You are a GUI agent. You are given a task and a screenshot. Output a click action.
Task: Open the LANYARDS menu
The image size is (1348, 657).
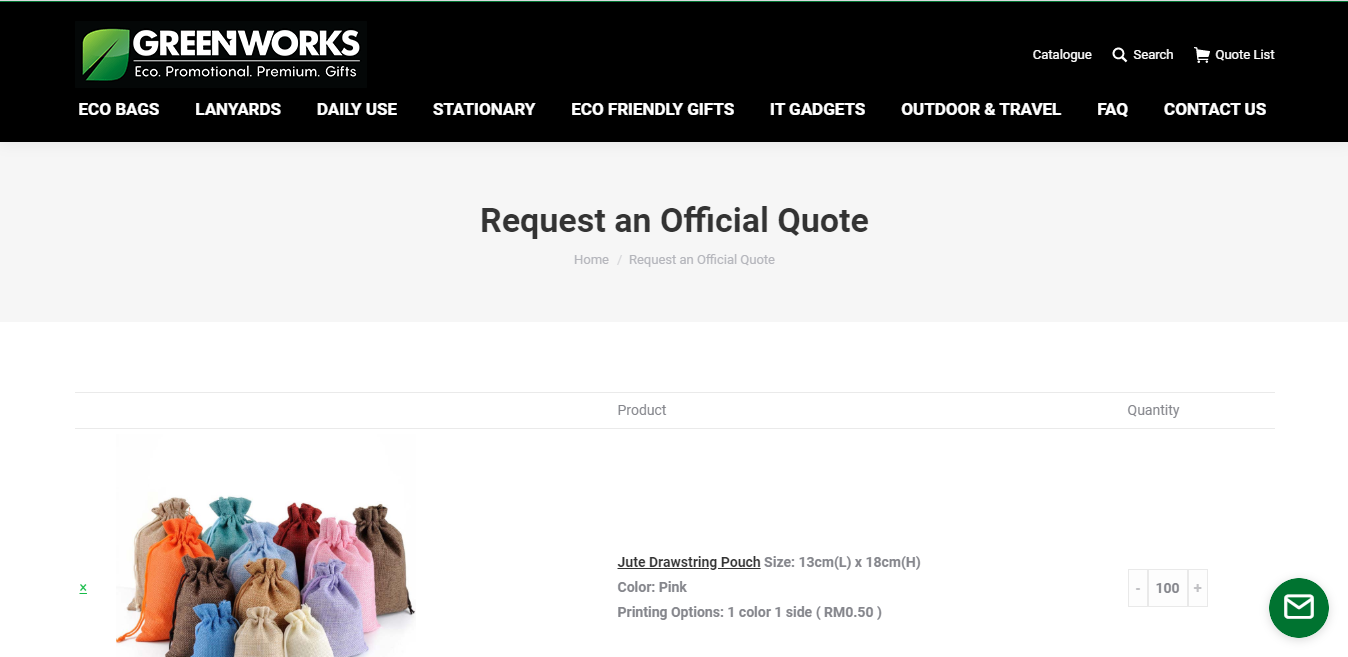tap(238, 109)
